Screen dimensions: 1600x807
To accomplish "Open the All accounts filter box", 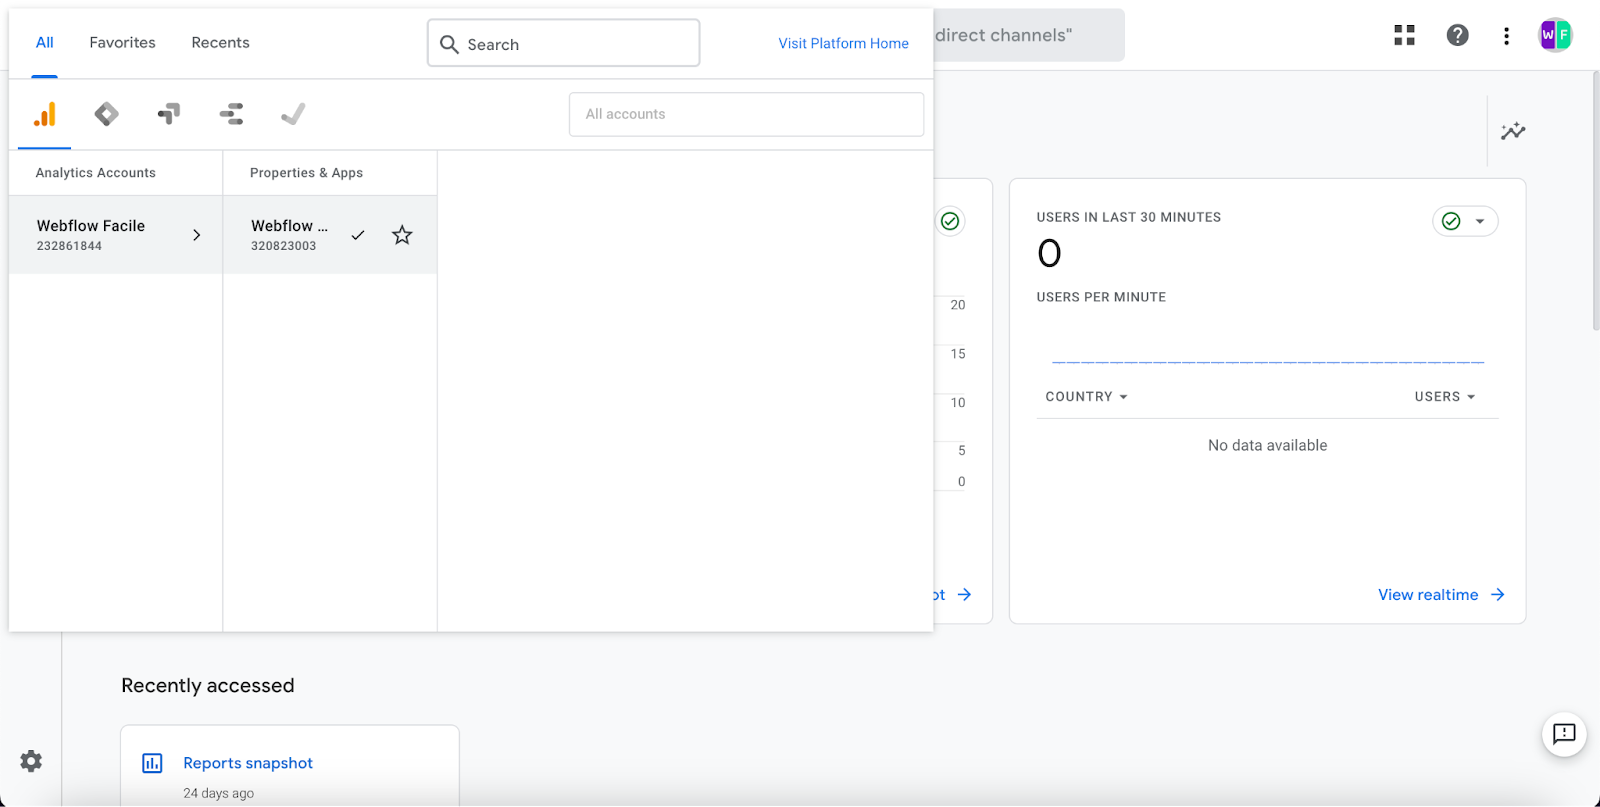I will coord(746,114).
